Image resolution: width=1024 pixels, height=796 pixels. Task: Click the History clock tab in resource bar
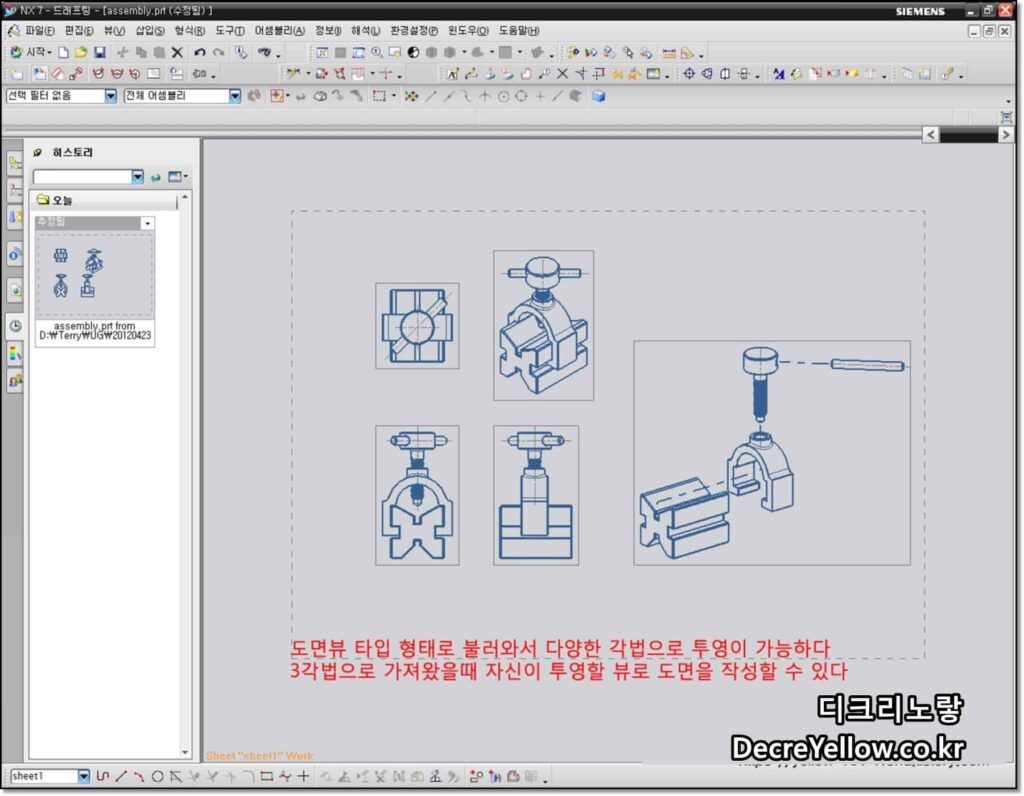coord(15,325)
